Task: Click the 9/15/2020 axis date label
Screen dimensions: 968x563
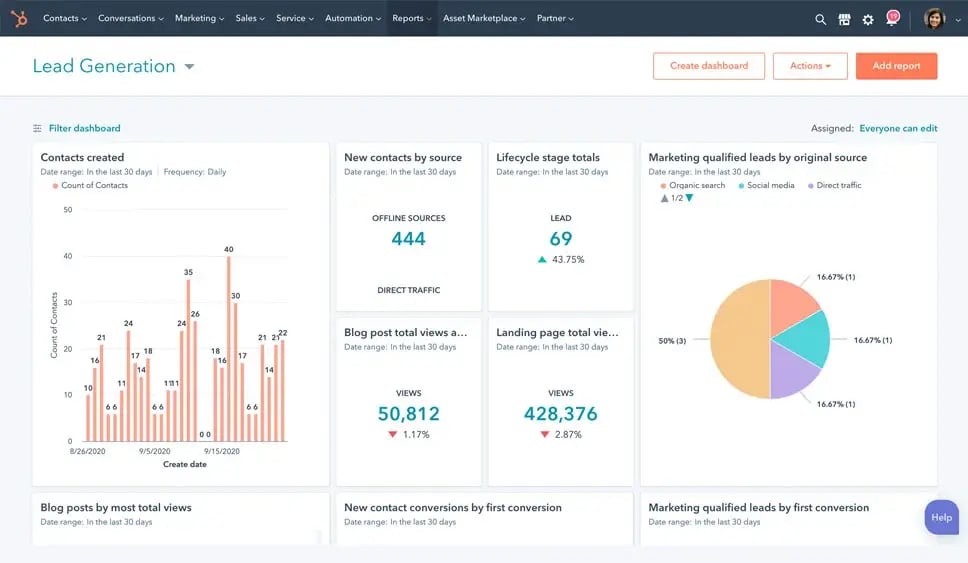Action: [222, 451]
